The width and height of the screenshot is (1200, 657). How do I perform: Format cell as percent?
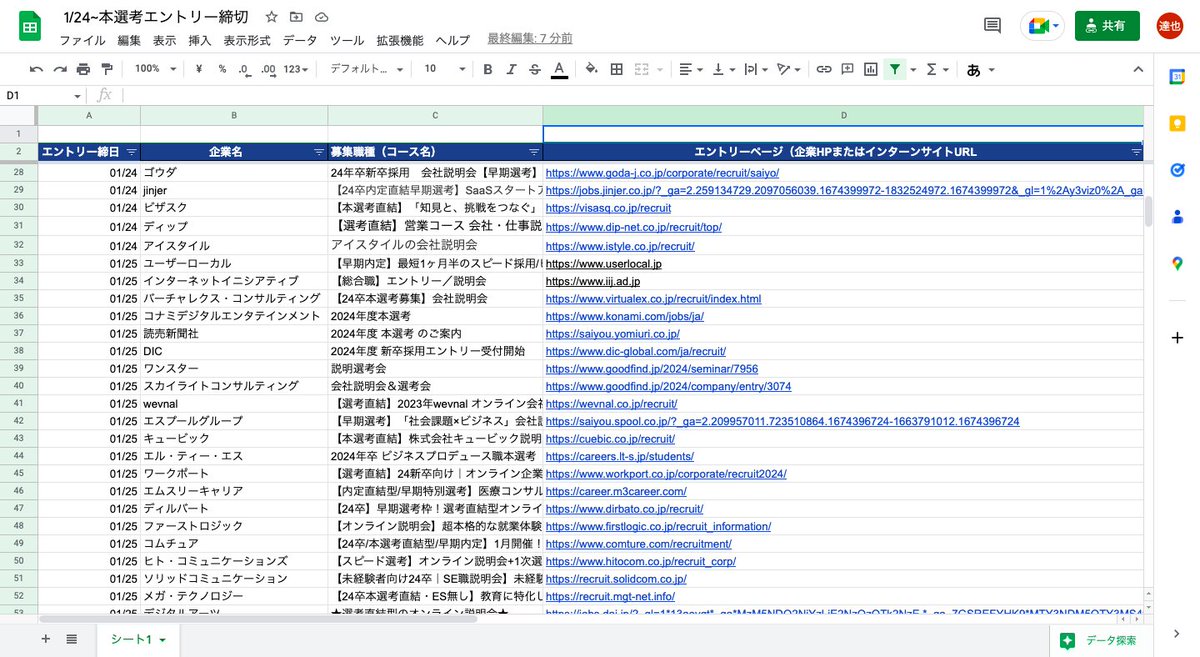pyautogui.click(x=222, y=69)
